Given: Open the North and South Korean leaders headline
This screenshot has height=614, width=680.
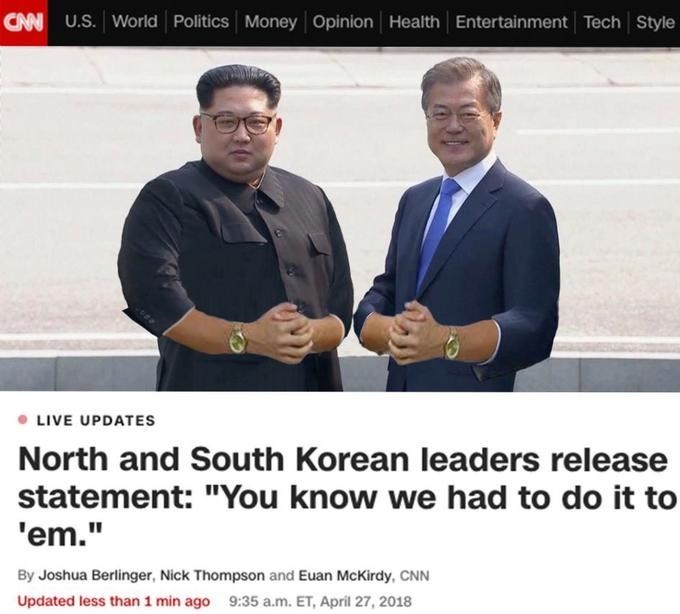Looking at the screenshot, I should (x=347, y=497).
